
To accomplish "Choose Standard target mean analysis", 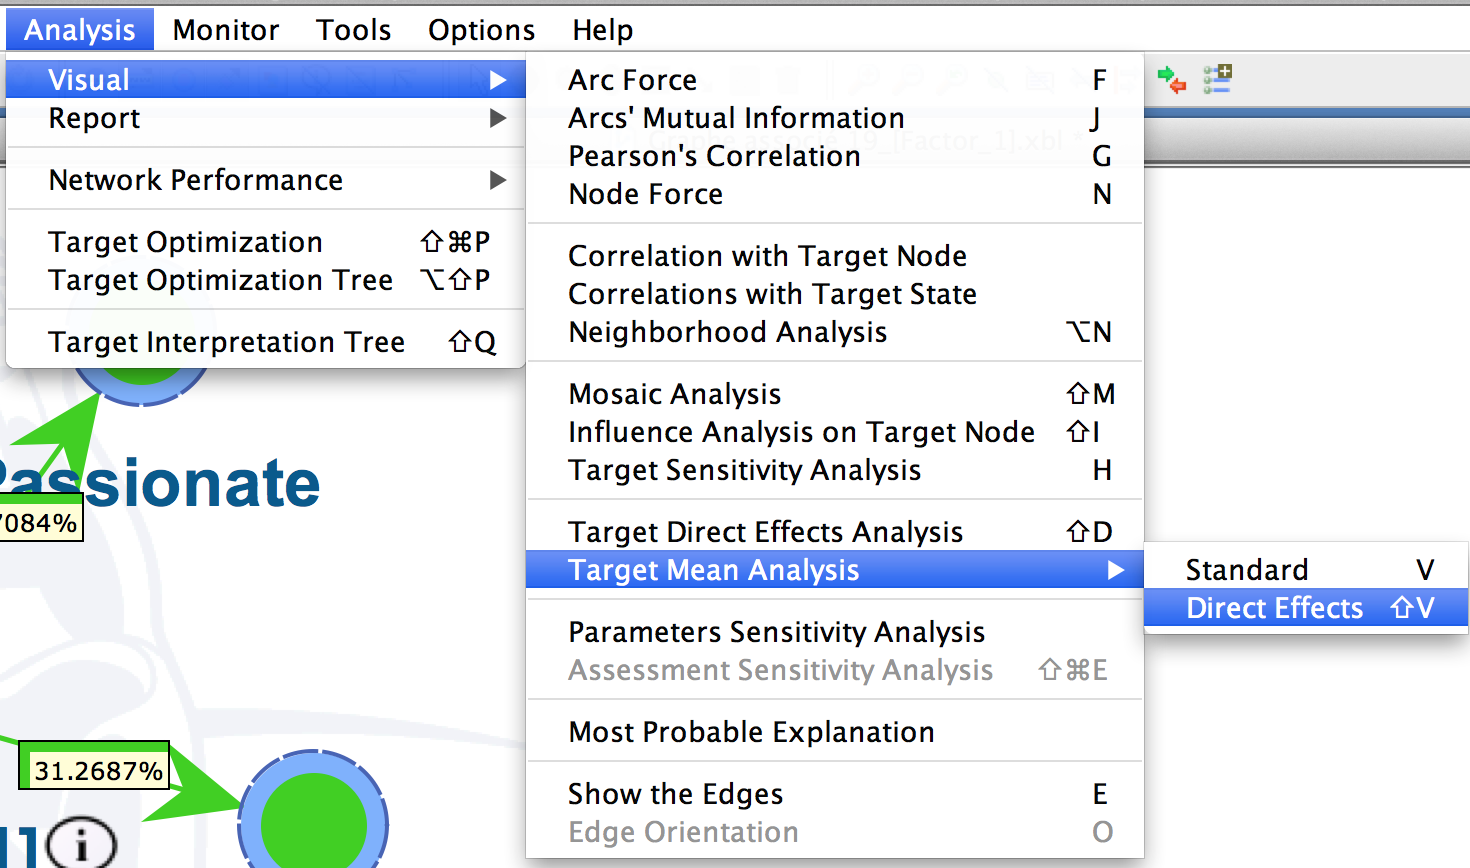I will click(x=1306, y=570).
